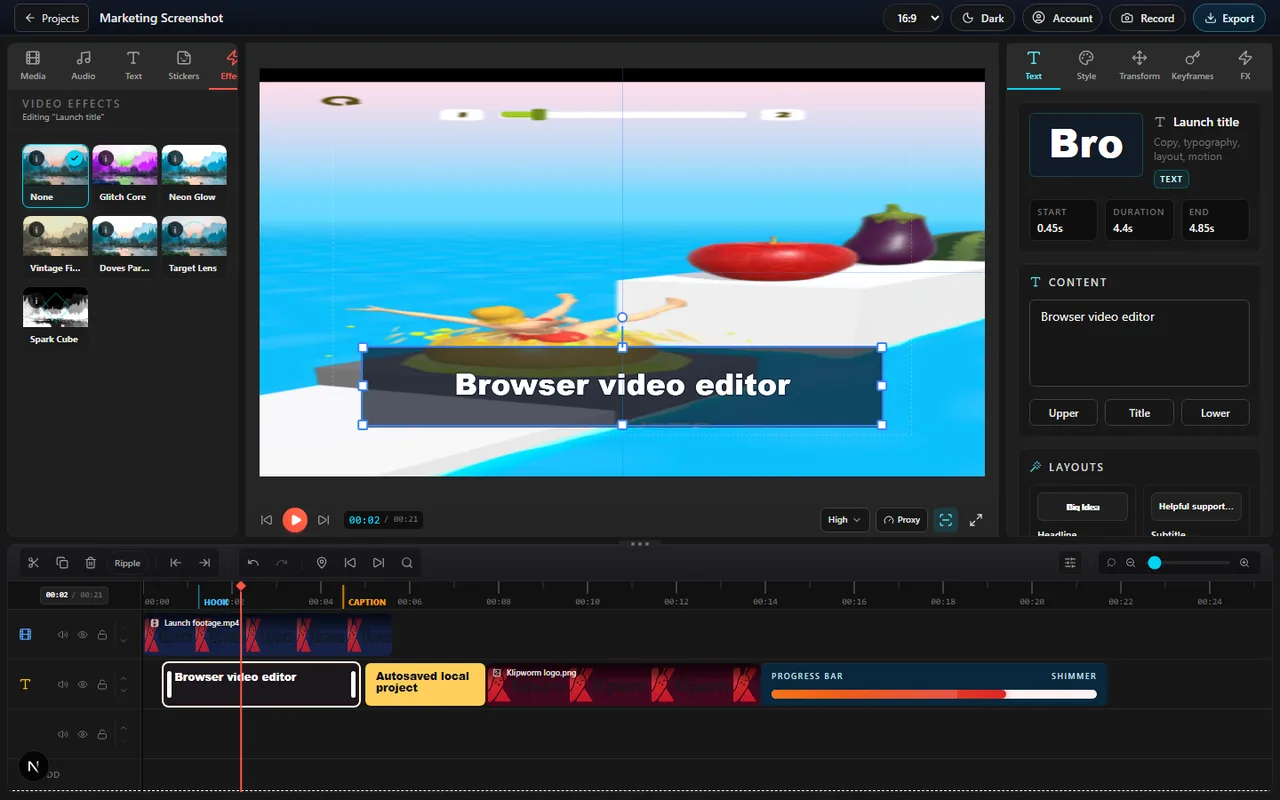Viewport: 1280px width, 800px height.
Task: Open timeline settings sliders icon
Action: [x=1070, y=563]
